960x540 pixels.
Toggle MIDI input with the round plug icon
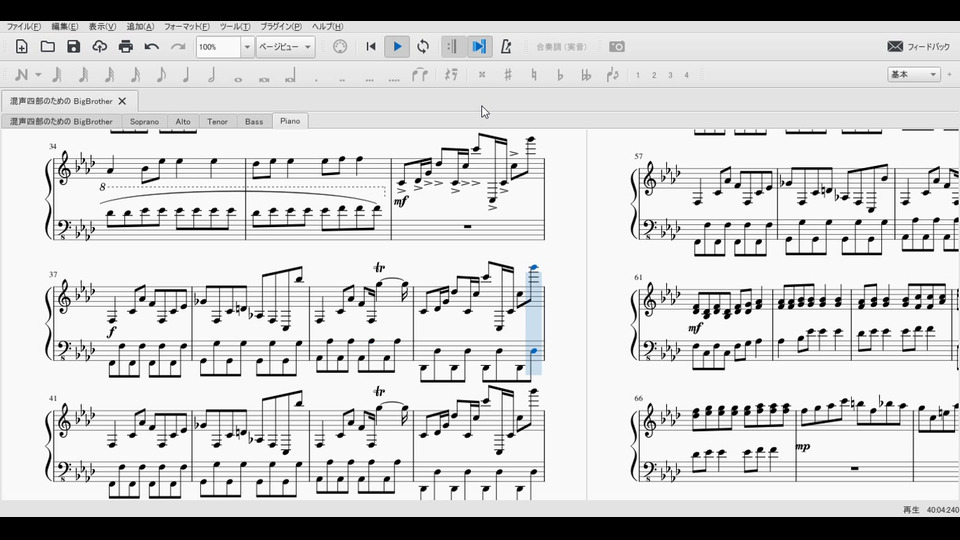(x=340, y=47)
